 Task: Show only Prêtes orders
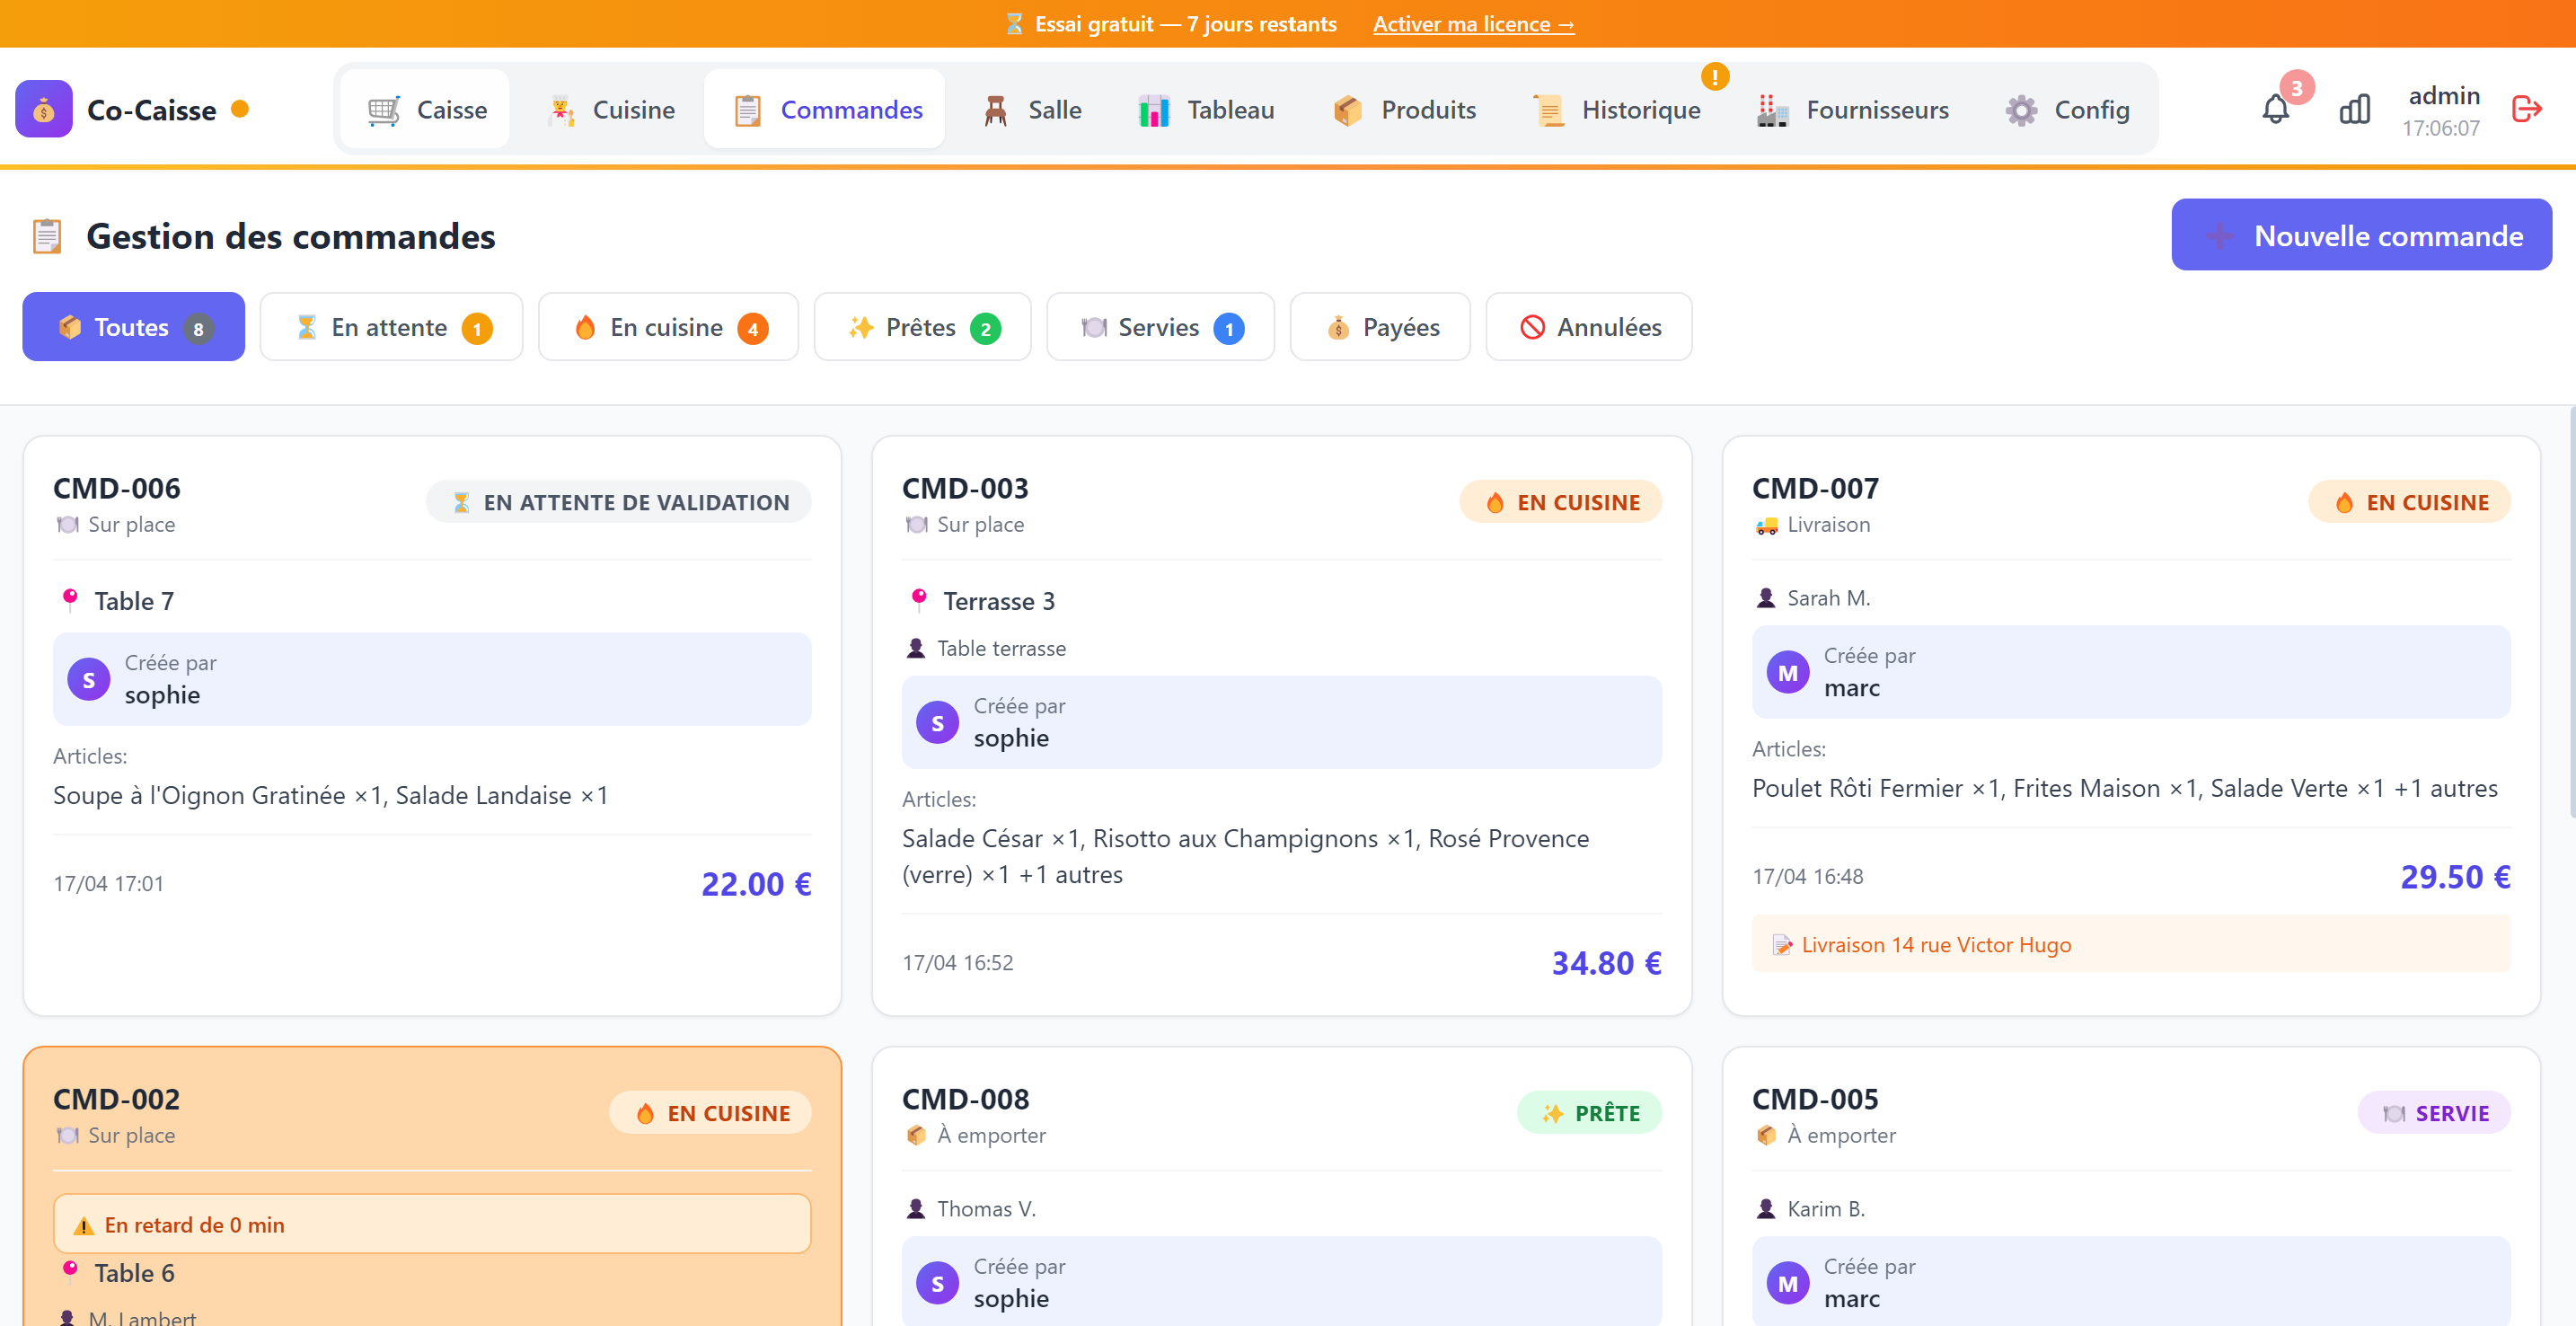(921, 327)
